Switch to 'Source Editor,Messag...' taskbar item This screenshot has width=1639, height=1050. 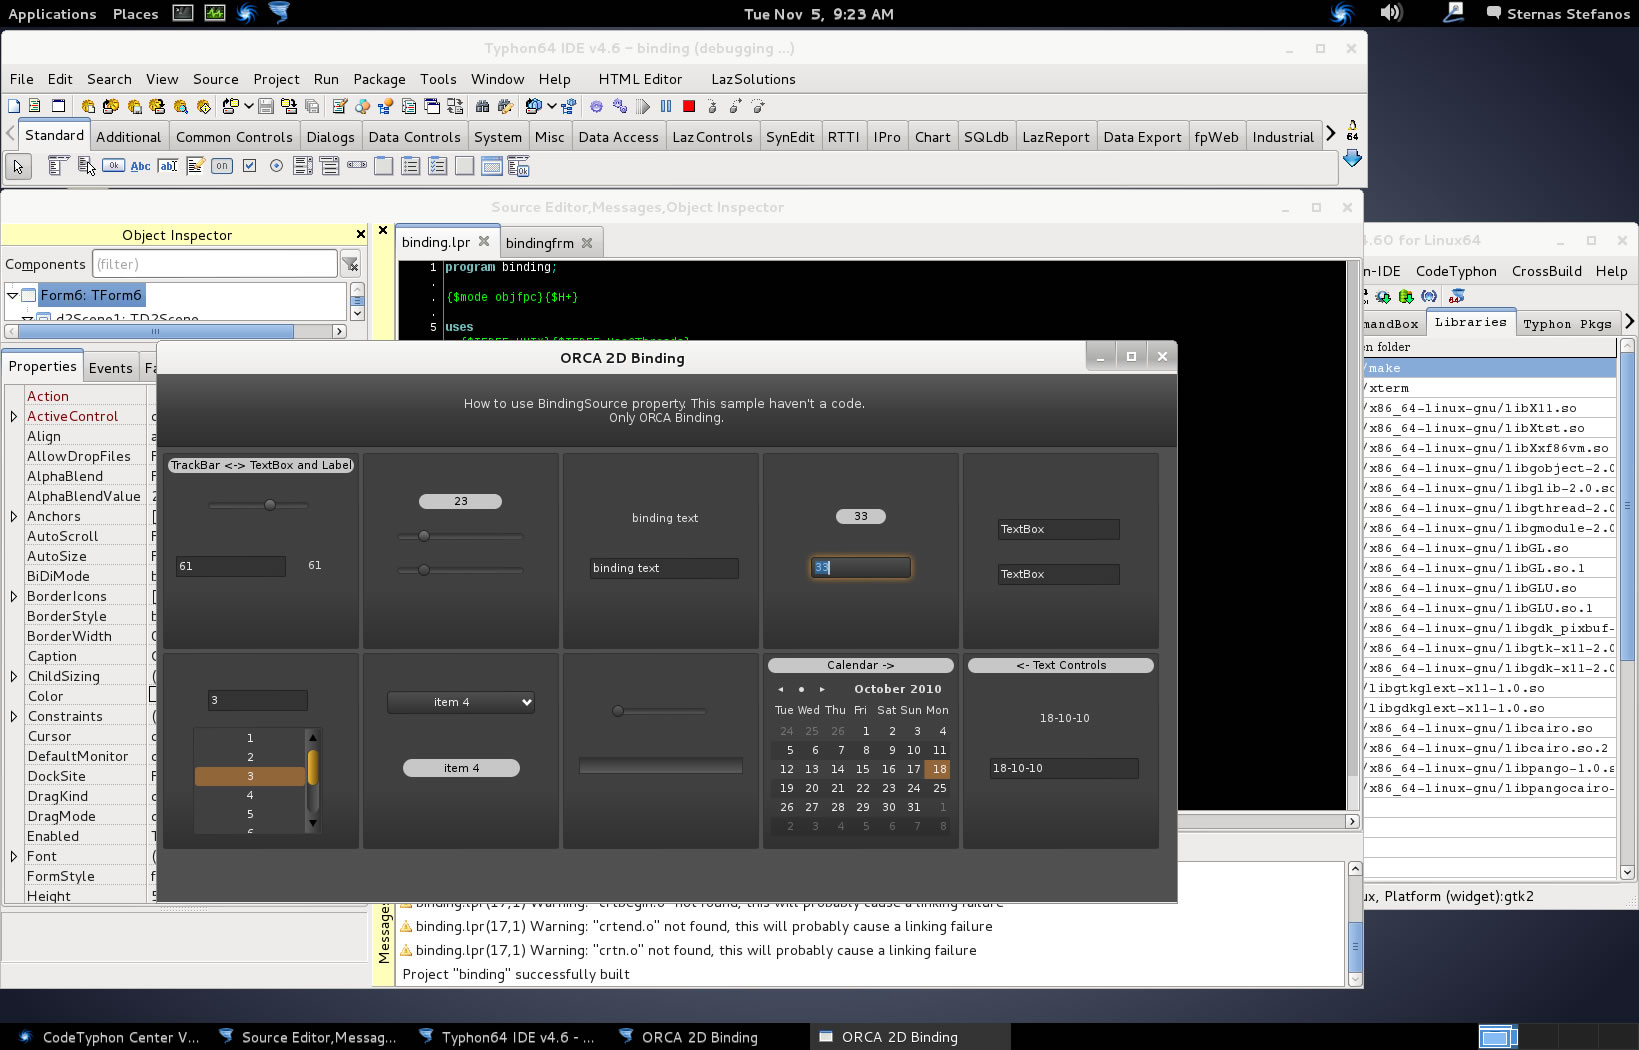(308, 1037)
